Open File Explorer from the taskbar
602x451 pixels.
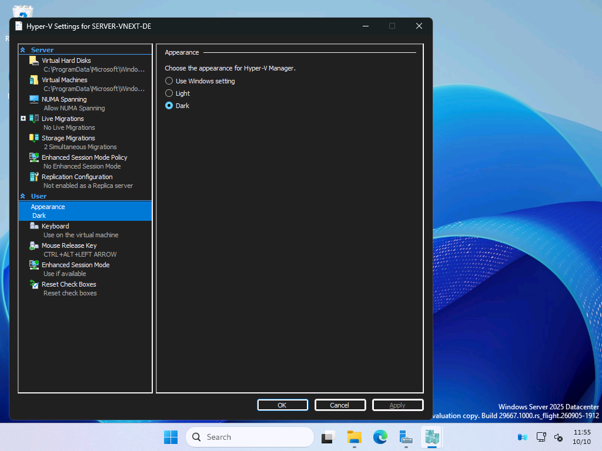tap(354, 437)
